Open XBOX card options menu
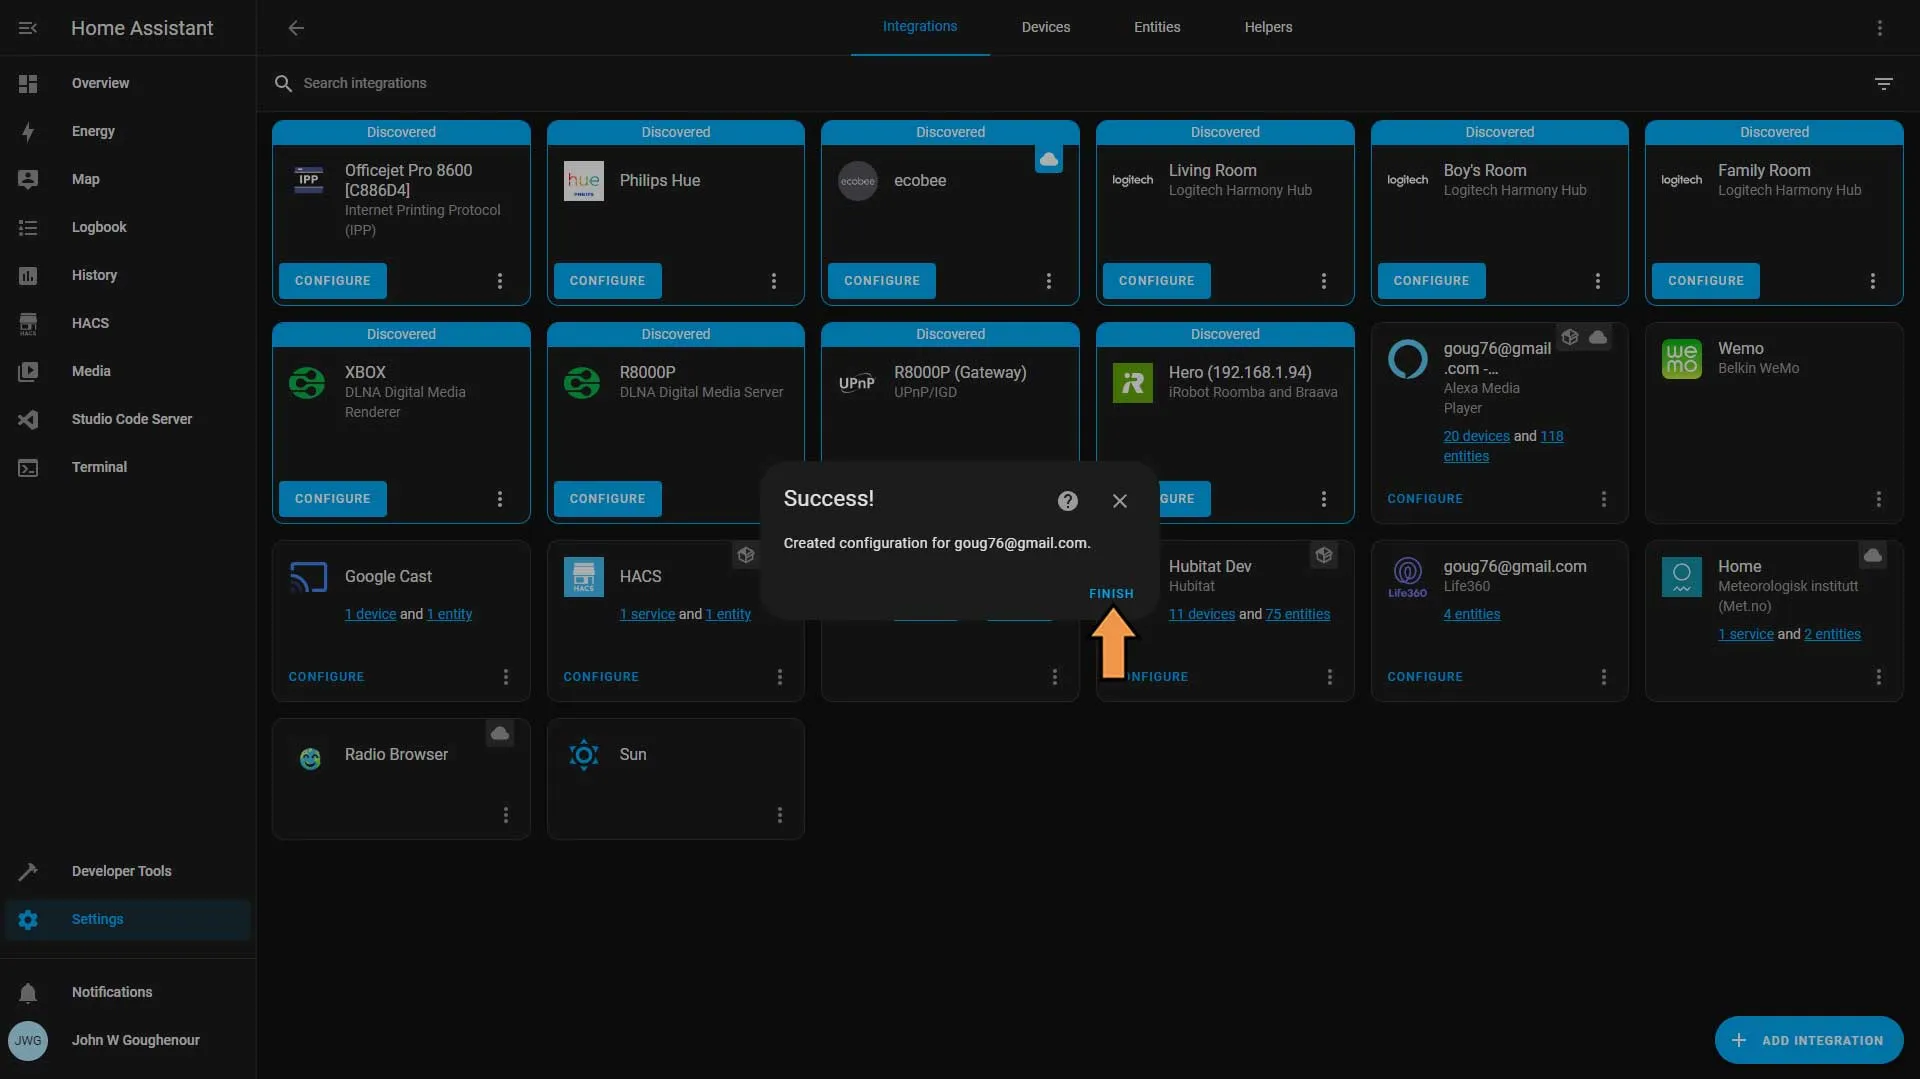The width and height of the screenshot is (1920, 1079). pos(500,499)
